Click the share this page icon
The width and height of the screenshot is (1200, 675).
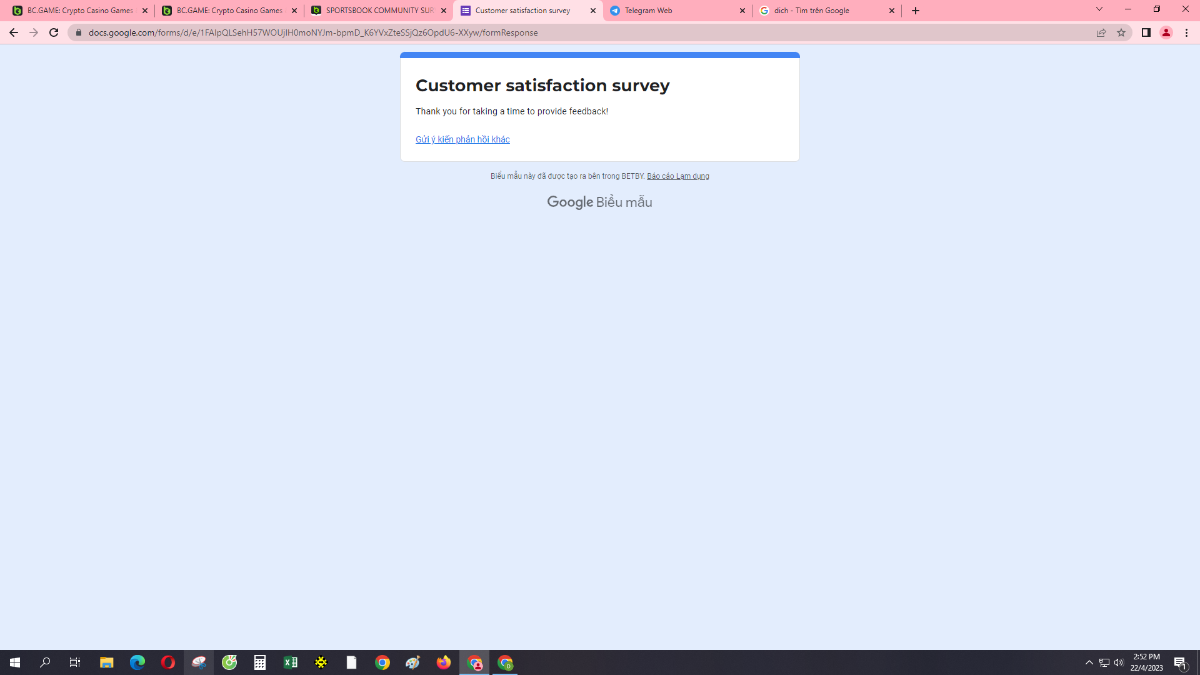pos(1101,32)
